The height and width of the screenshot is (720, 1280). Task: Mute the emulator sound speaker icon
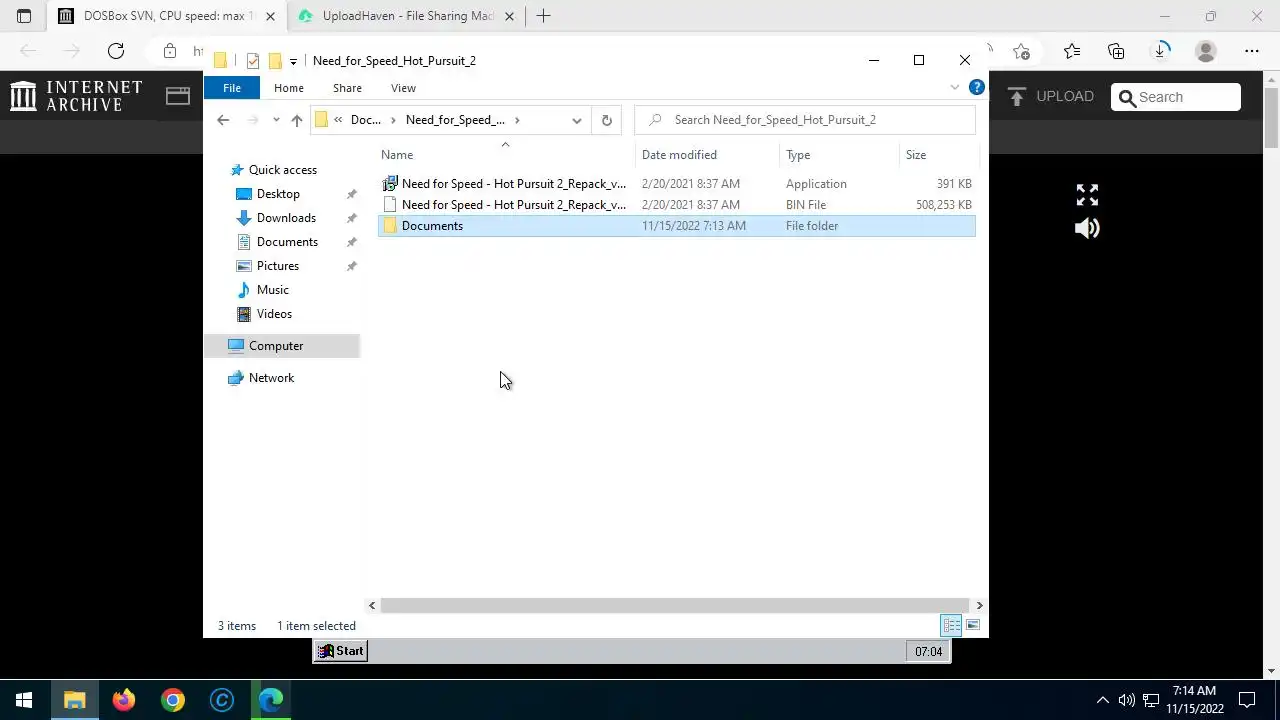[x=1087, y=228]
